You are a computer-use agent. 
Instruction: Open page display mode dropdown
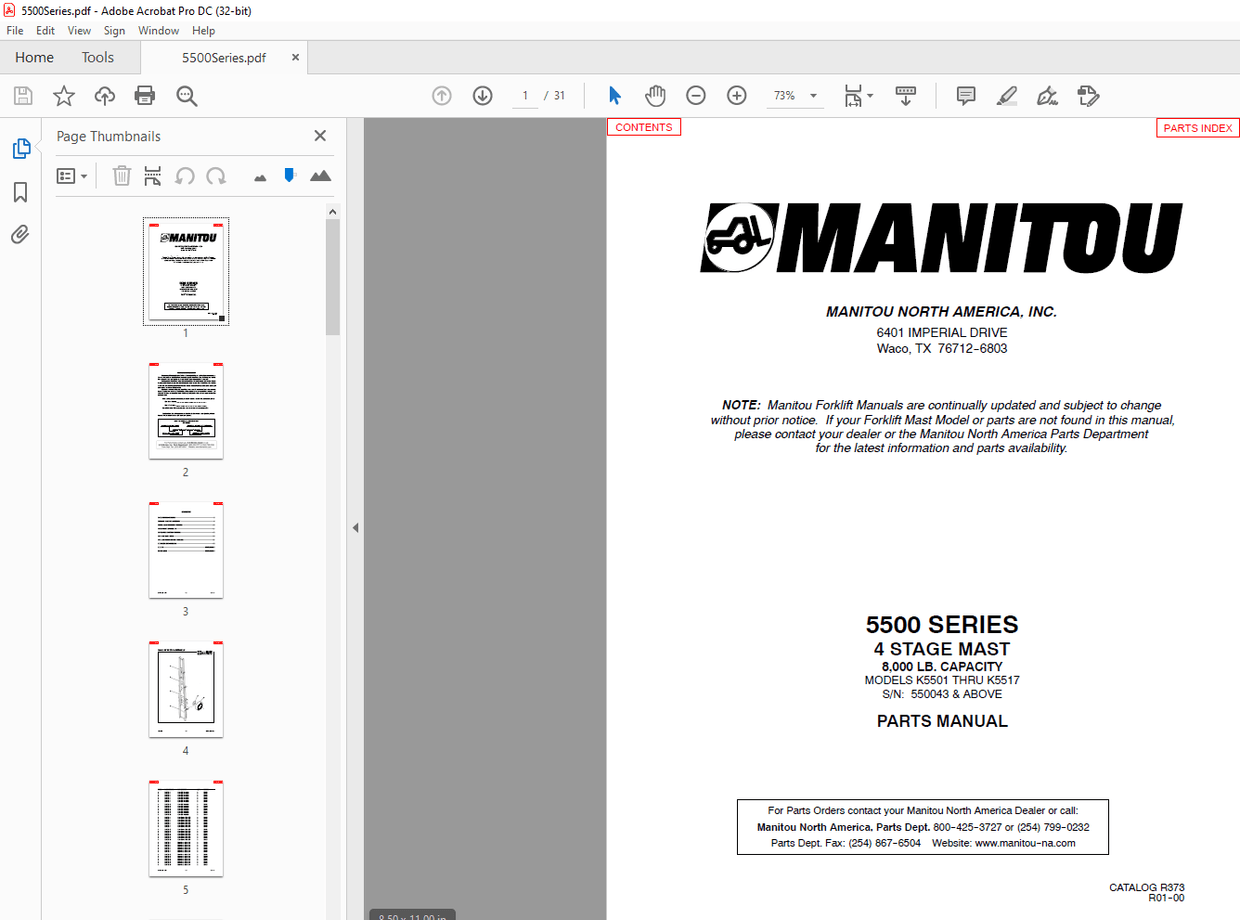click(x=858, y=95)
